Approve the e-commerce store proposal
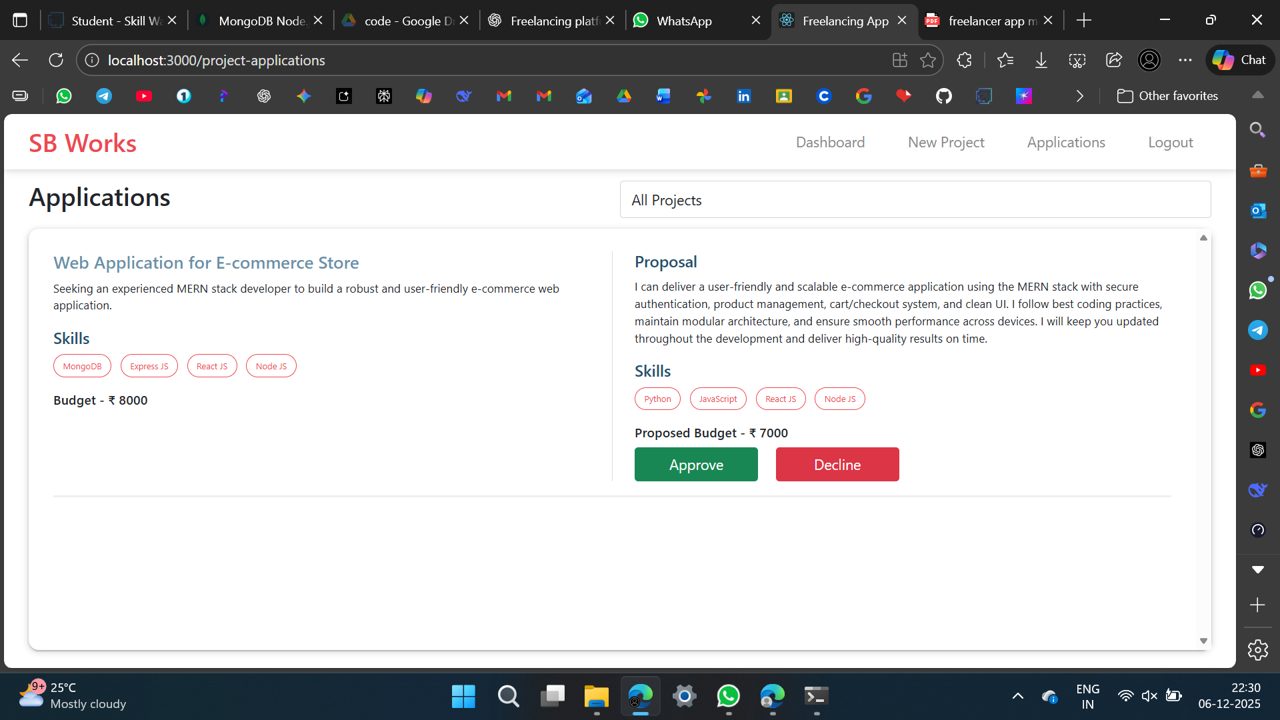Viewport: 1280px width, 720px height. pos(696,464)
